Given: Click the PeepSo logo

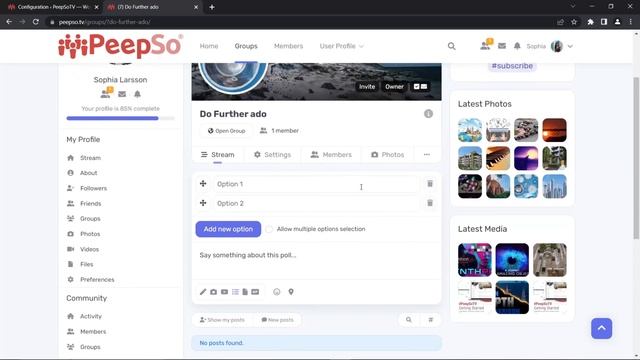Looking at the screenshot, I should click(120, 46).
